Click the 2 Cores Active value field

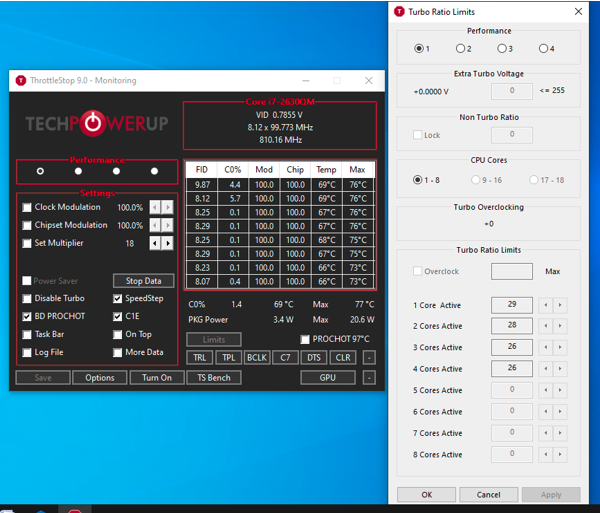pos(512,326)
